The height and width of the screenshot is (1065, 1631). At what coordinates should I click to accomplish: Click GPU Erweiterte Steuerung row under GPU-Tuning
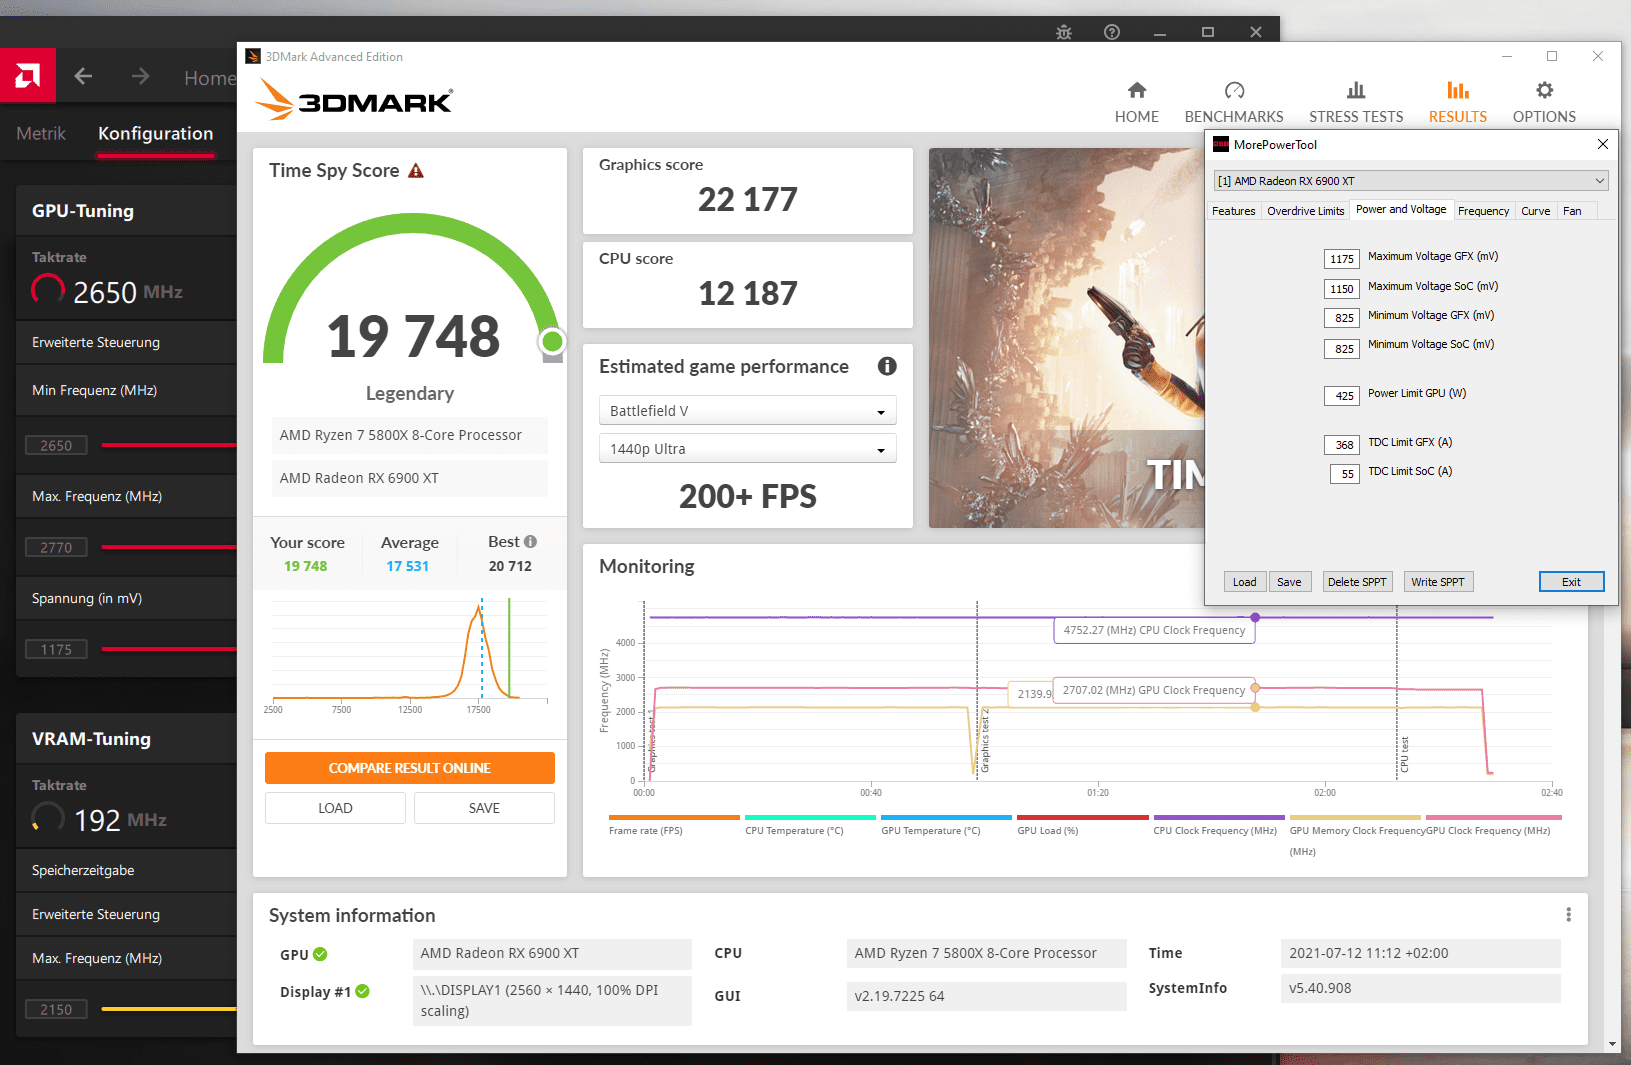pyautogui.click(x=127, y=342)
